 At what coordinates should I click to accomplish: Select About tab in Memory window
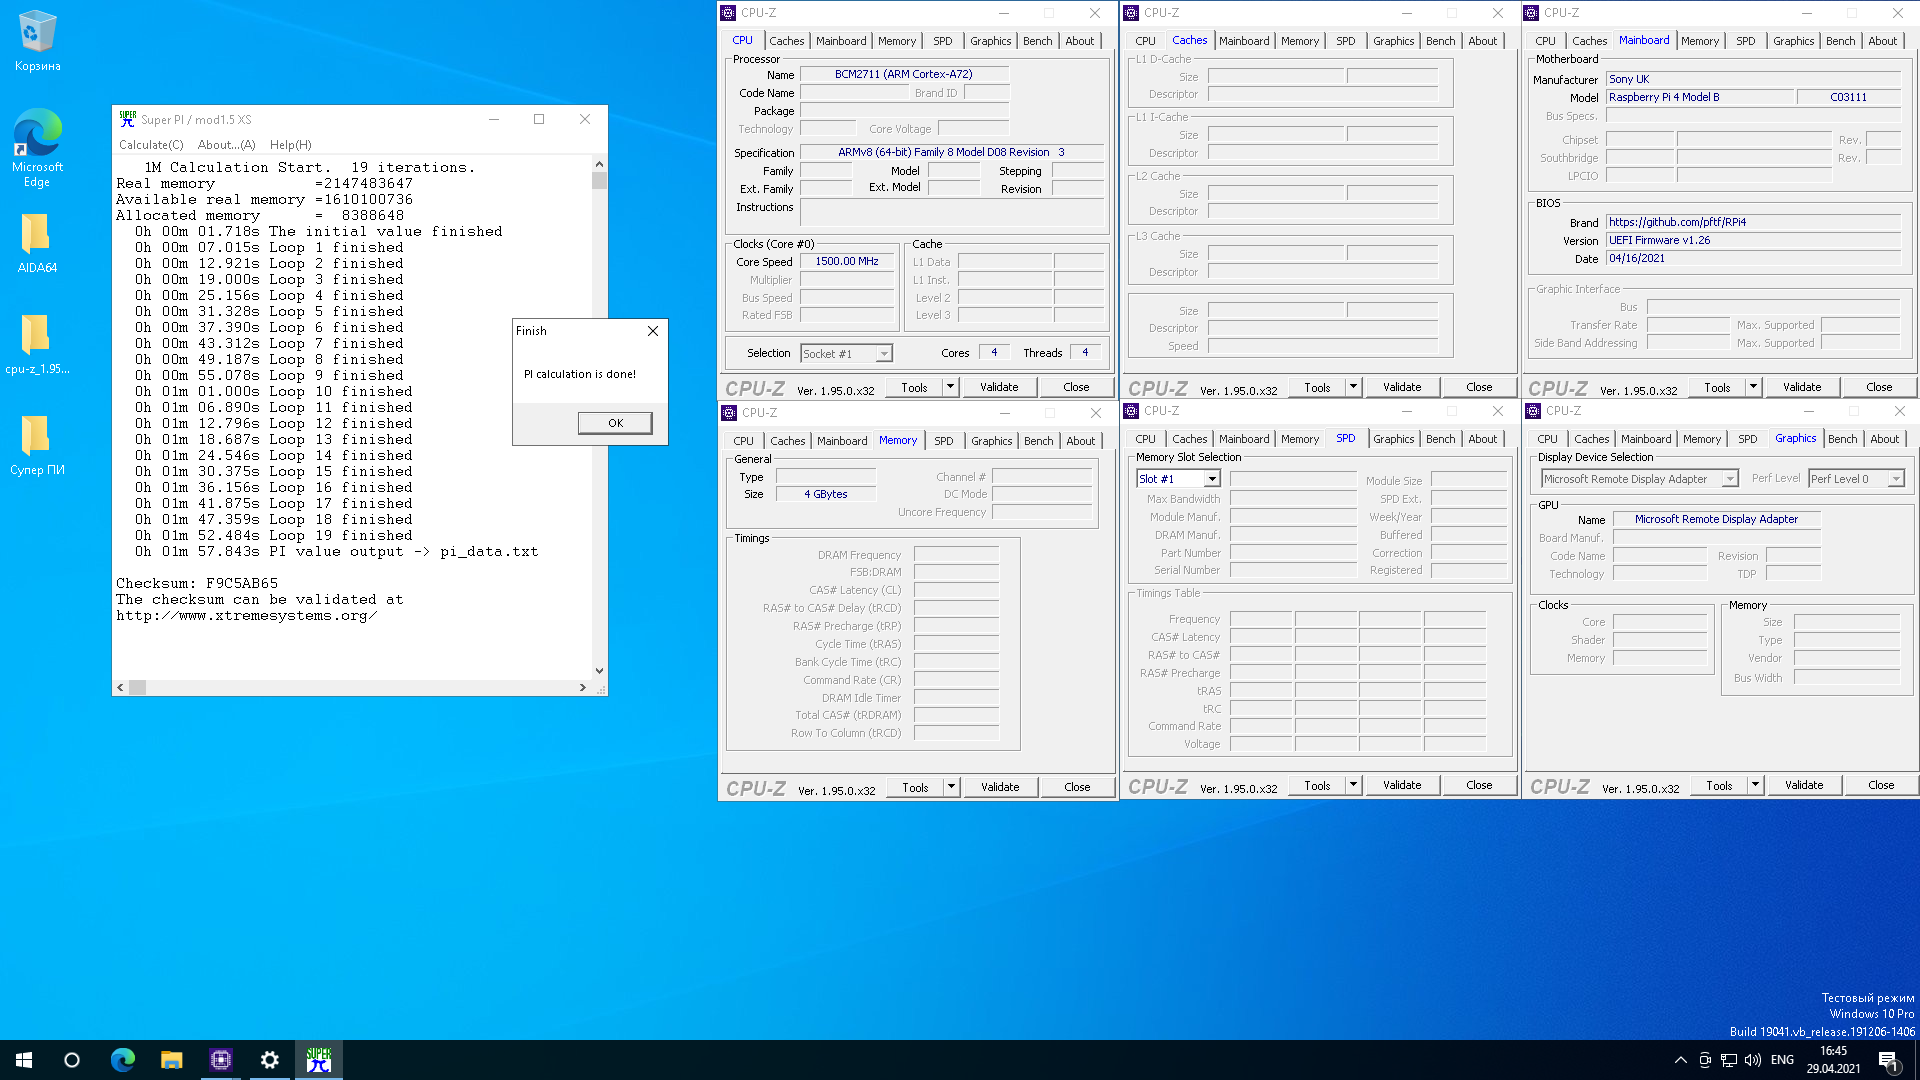[1080, 441]
